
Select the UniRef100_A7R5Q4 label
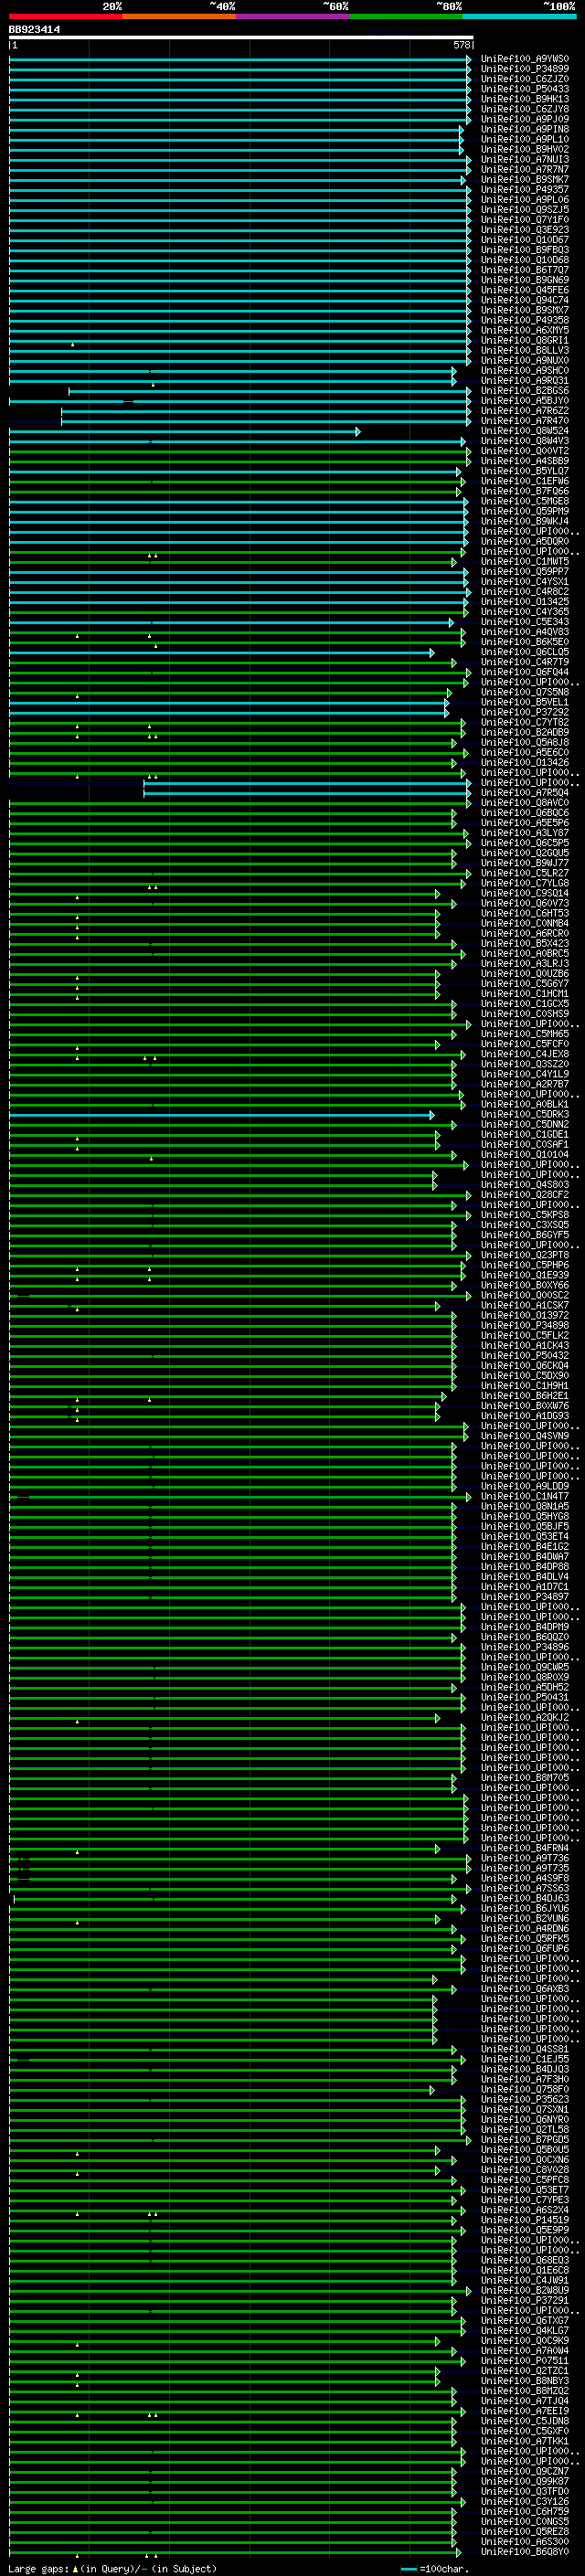click(x=524, y=792)
